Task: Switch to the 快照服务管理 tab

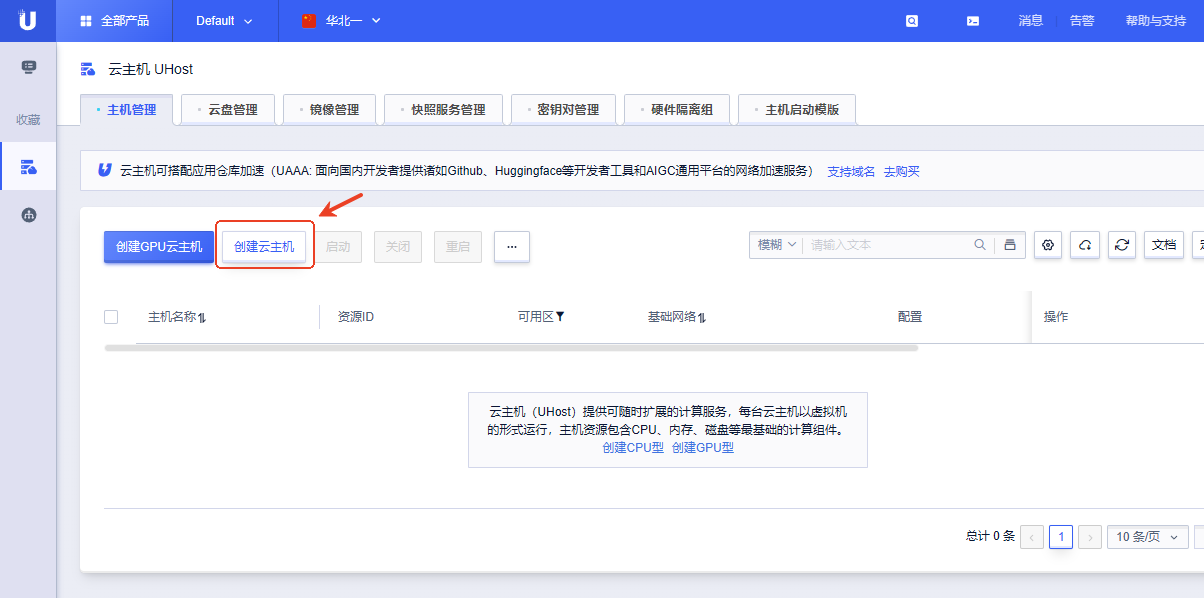Action: tap(443, 110)
